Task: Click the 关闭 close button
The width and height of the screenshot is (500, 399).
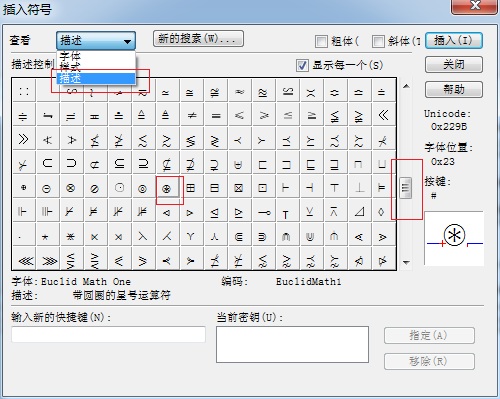Action: click(x=454, y=64)
